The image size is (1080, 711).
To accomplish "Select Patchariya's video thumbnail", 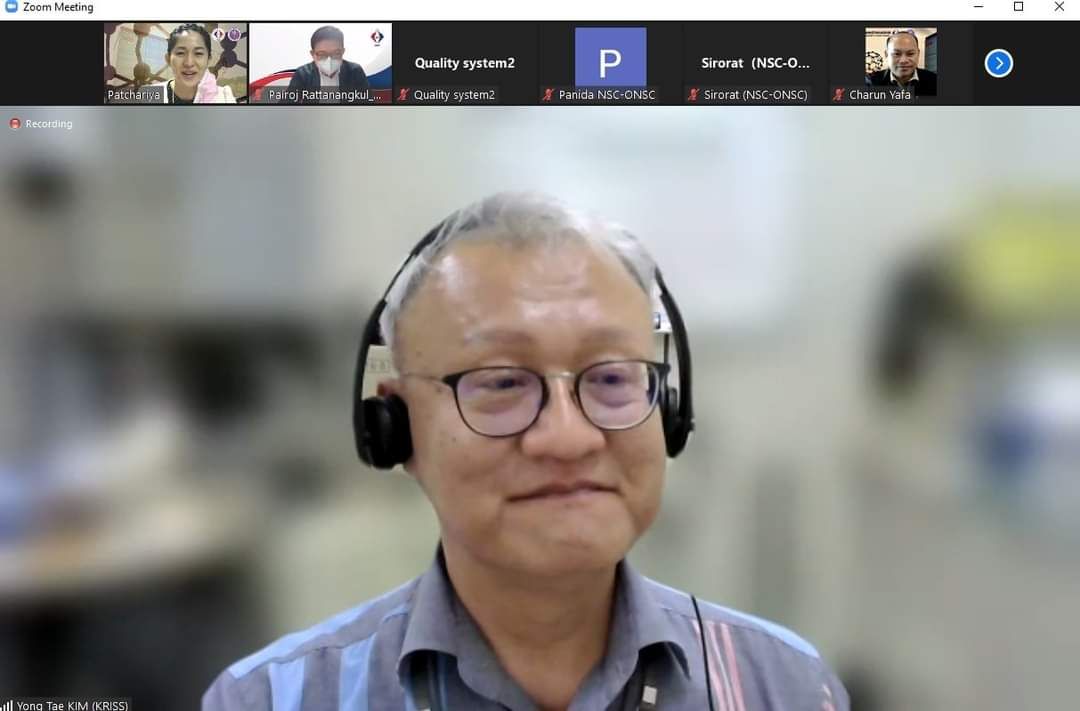I will (x=175, y=60).
